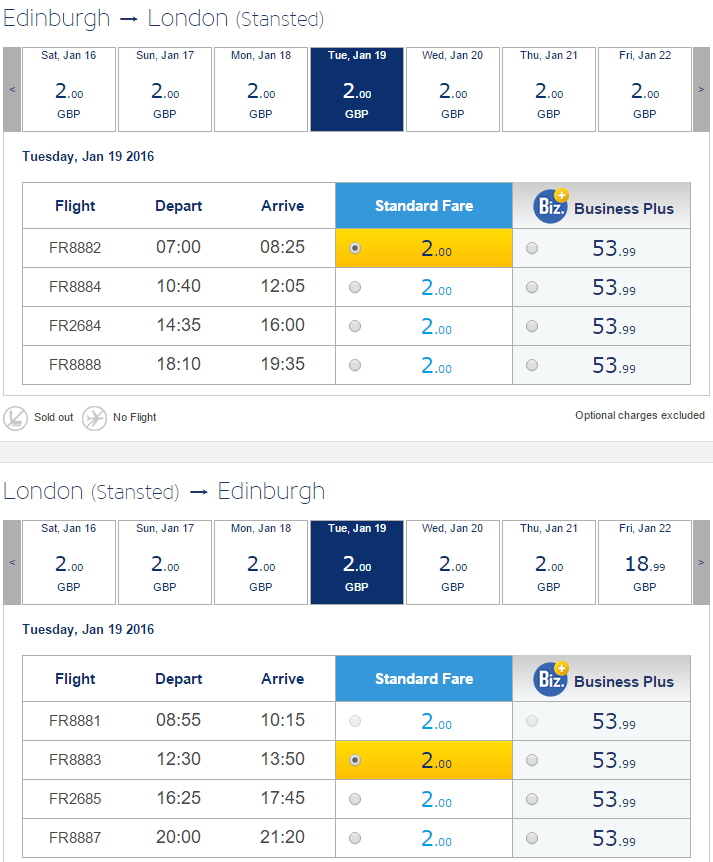
Task: Select Standard Fare for flight FR8888
Action: pyautogui.click(x=355, y=365)
